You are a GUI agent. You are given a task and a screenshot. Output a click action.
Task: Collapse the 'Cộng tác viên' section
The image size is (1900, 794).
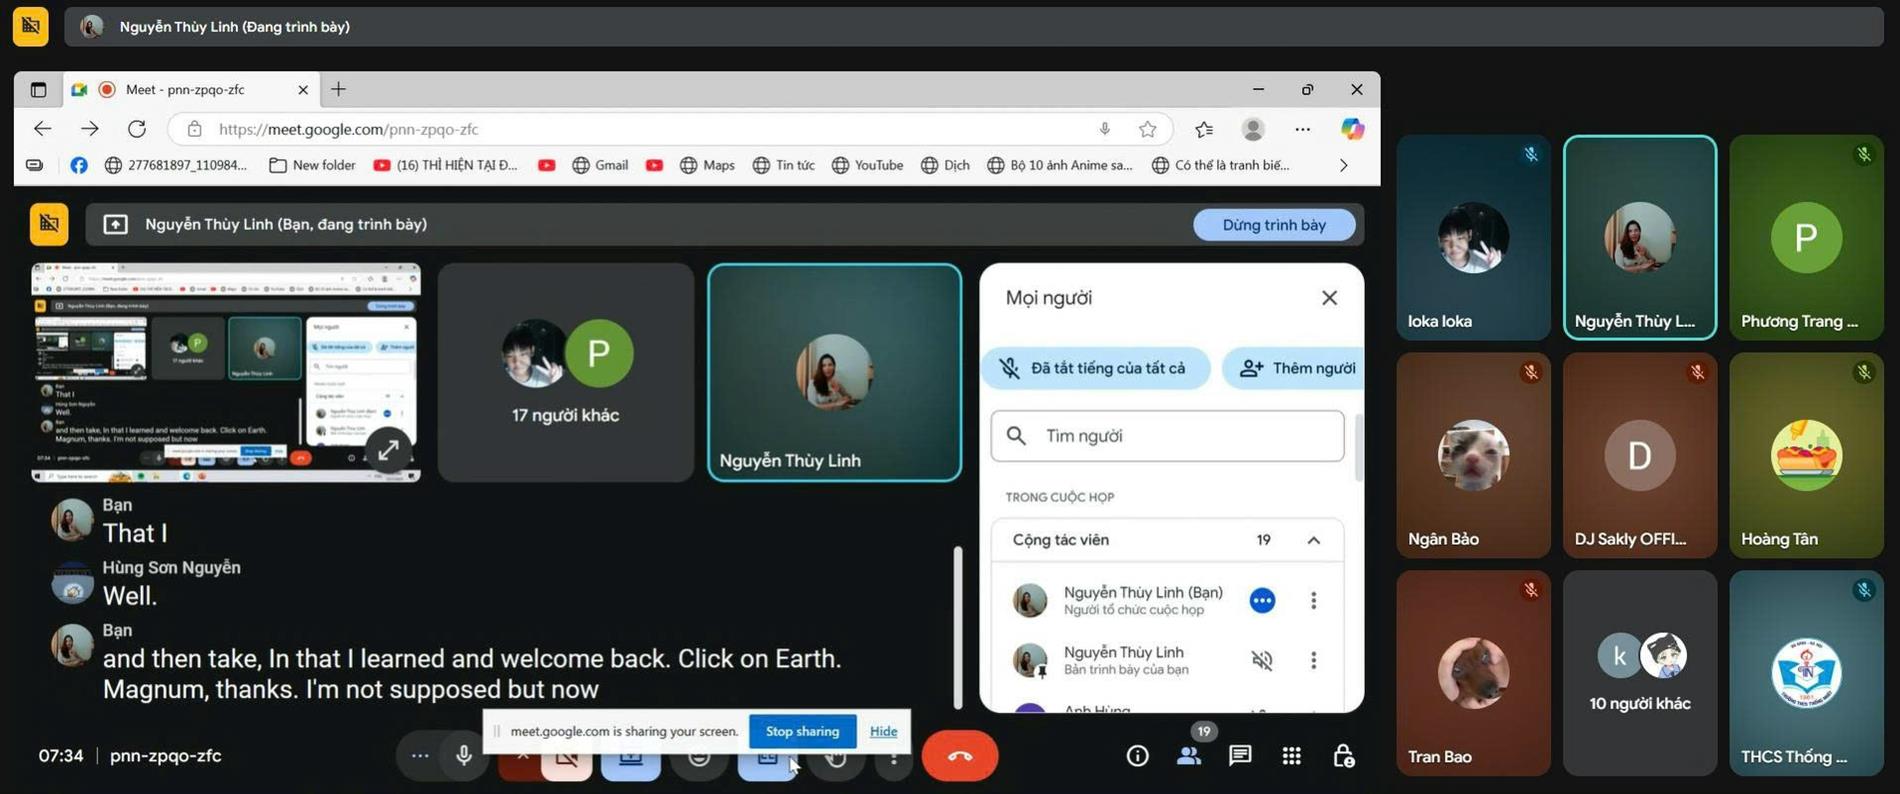tap(1313, 540)
